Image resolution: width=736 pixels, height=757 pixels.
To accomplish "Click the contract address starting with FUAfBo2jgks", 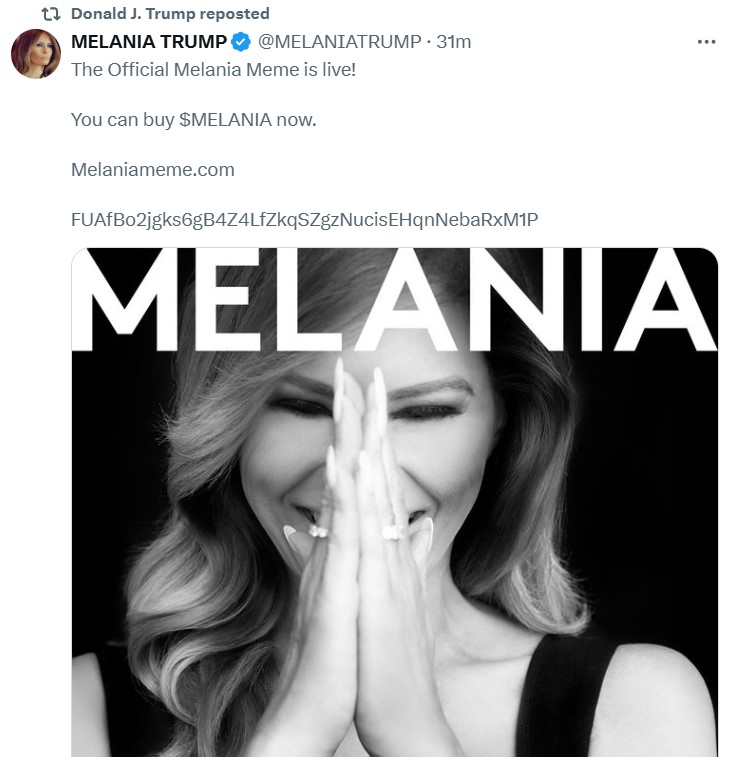I will click(x=305, y=219).
